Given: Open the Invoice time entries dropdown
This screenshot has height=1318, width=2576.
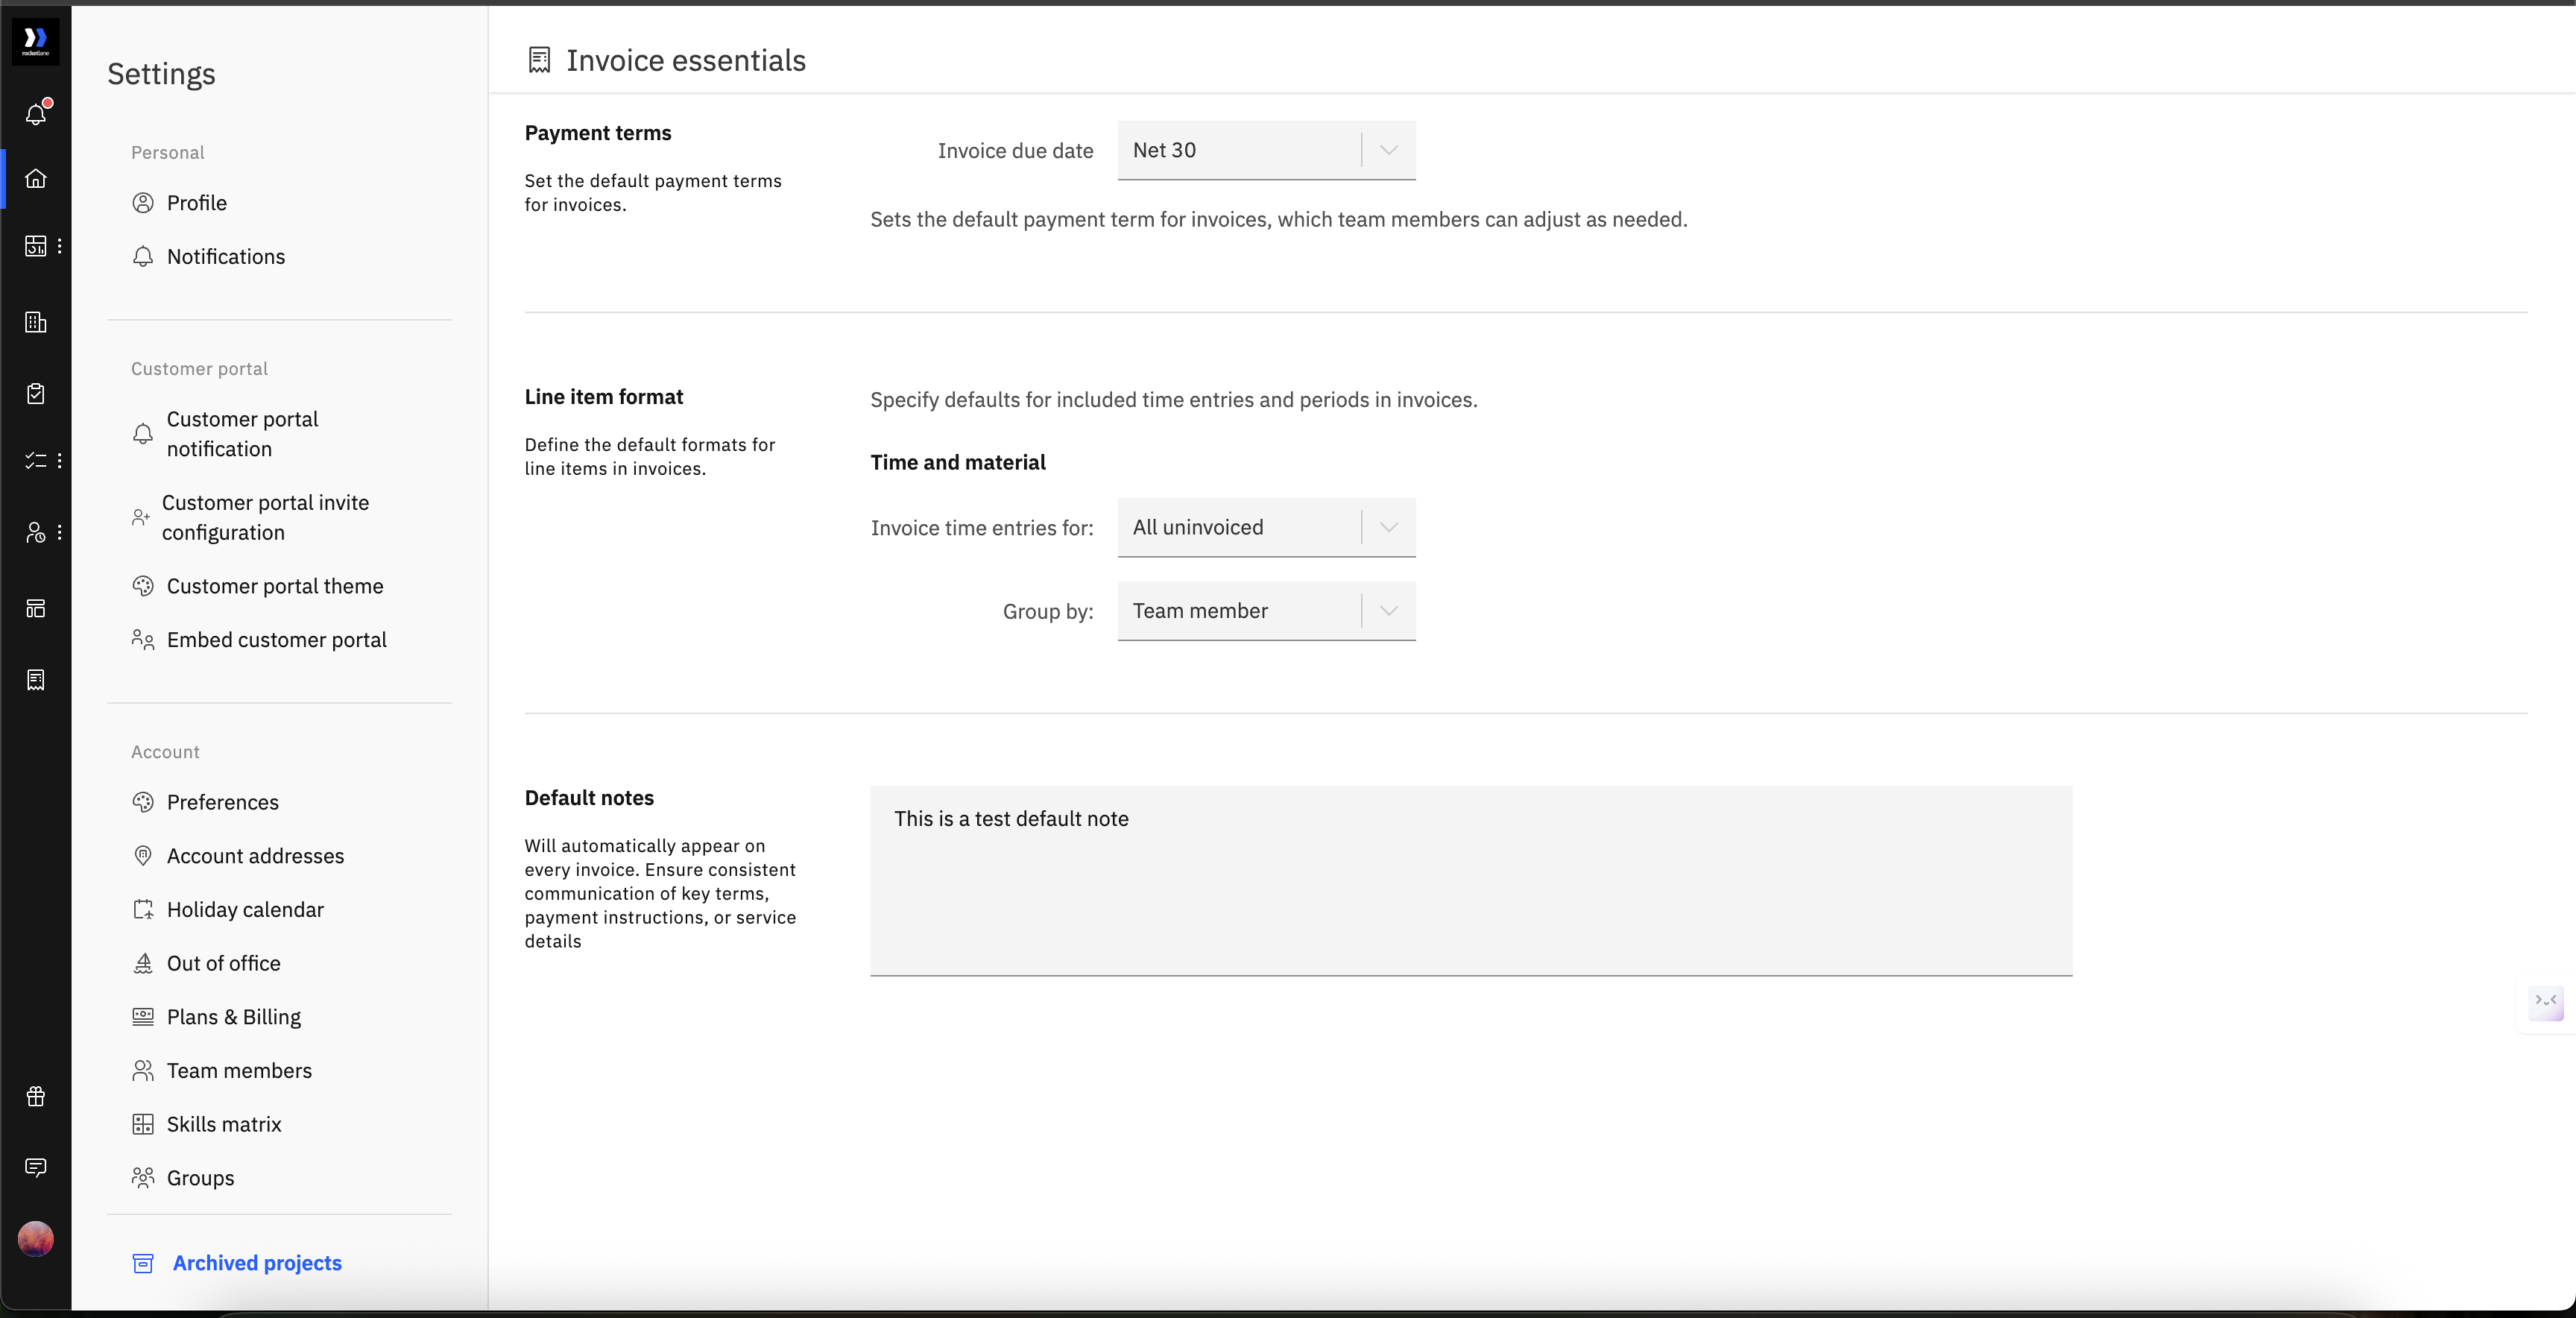Looking at the screenshot, I should pyautogui.click(x=1266, y=527).
